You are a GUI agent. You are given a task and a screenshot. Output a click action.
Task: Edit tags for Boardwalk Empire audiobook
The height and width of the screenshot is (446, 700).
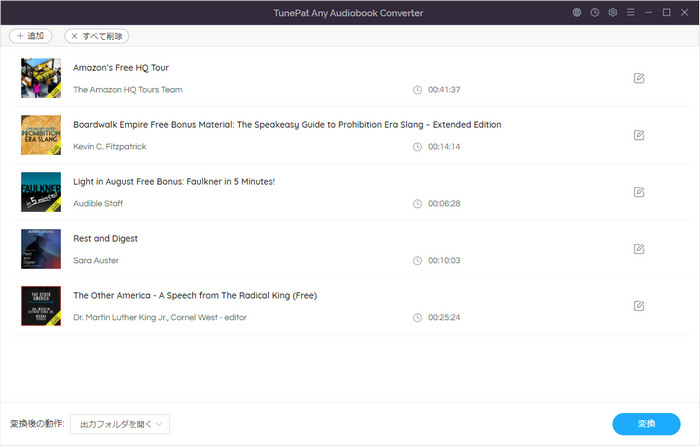(639, 135)
